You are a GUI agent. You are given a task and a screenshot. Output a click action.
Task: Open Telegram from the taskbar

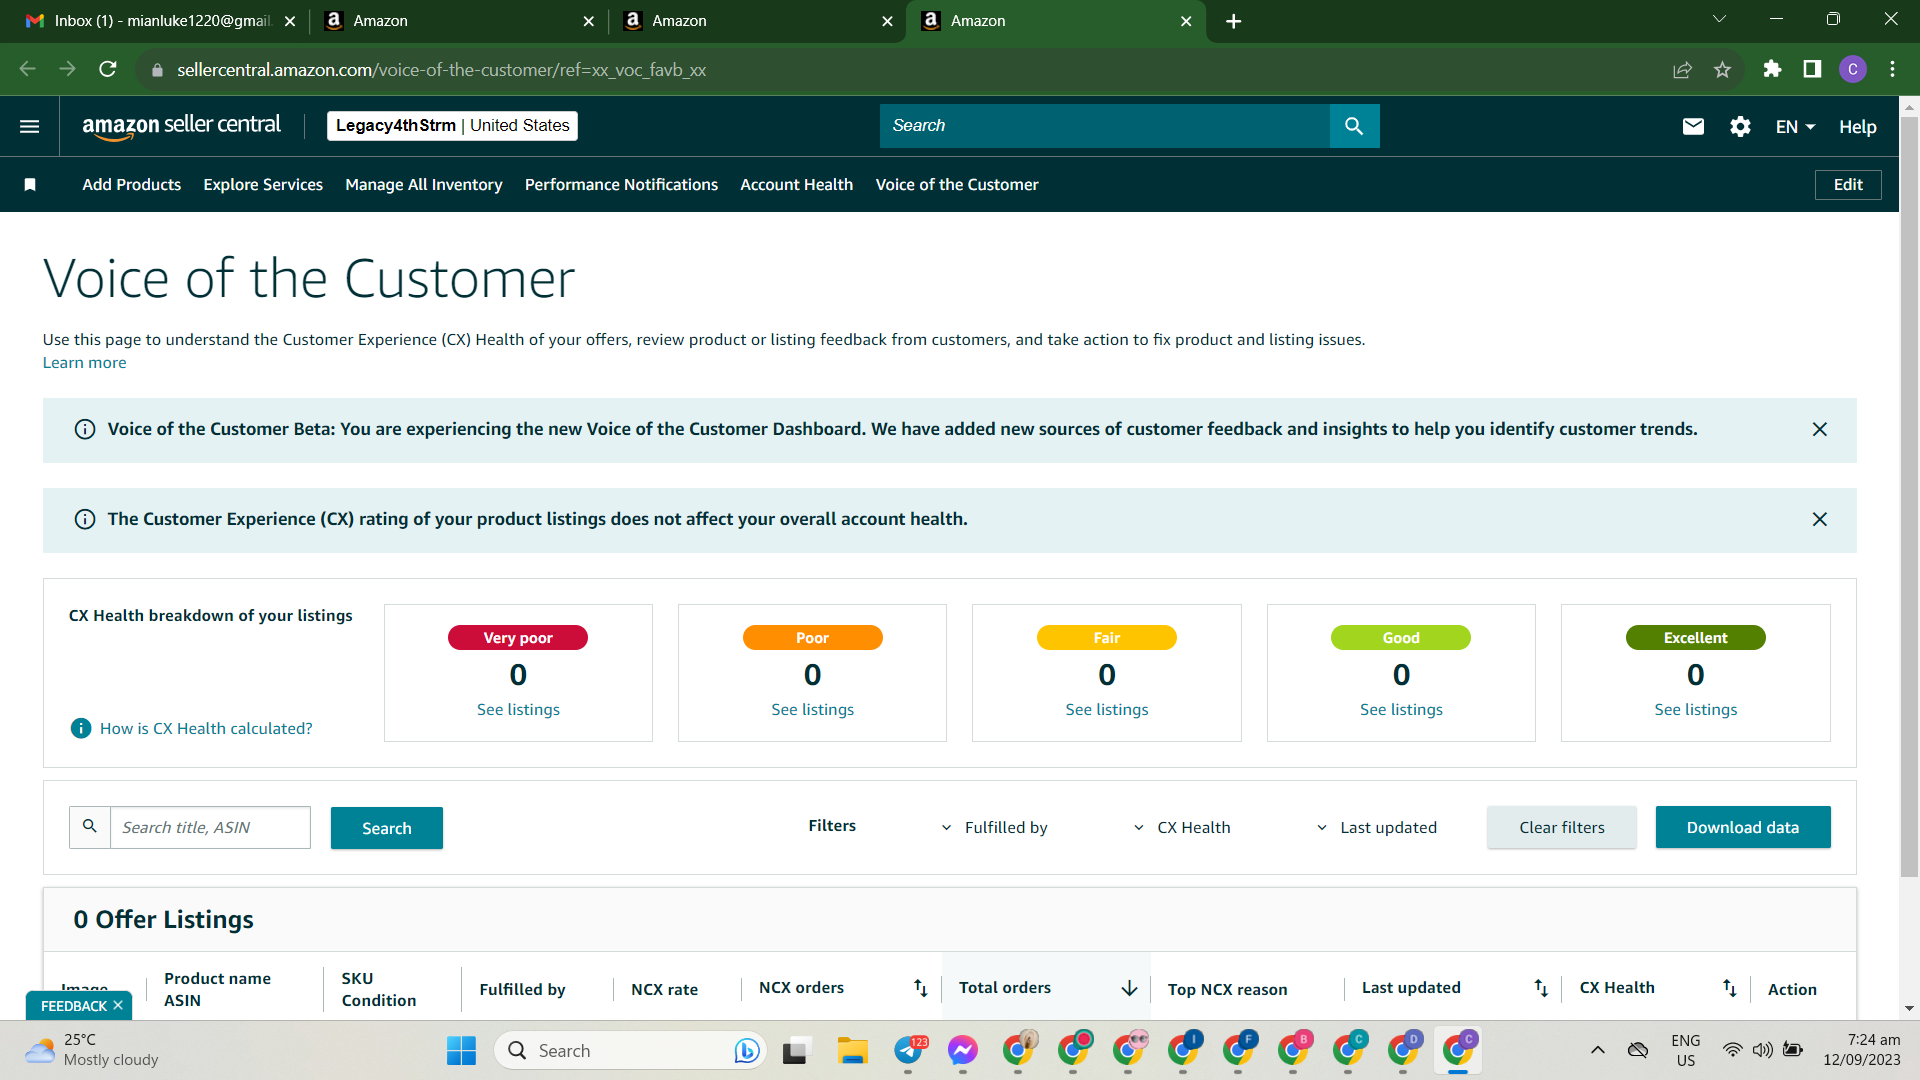[x=908, y=1051]
